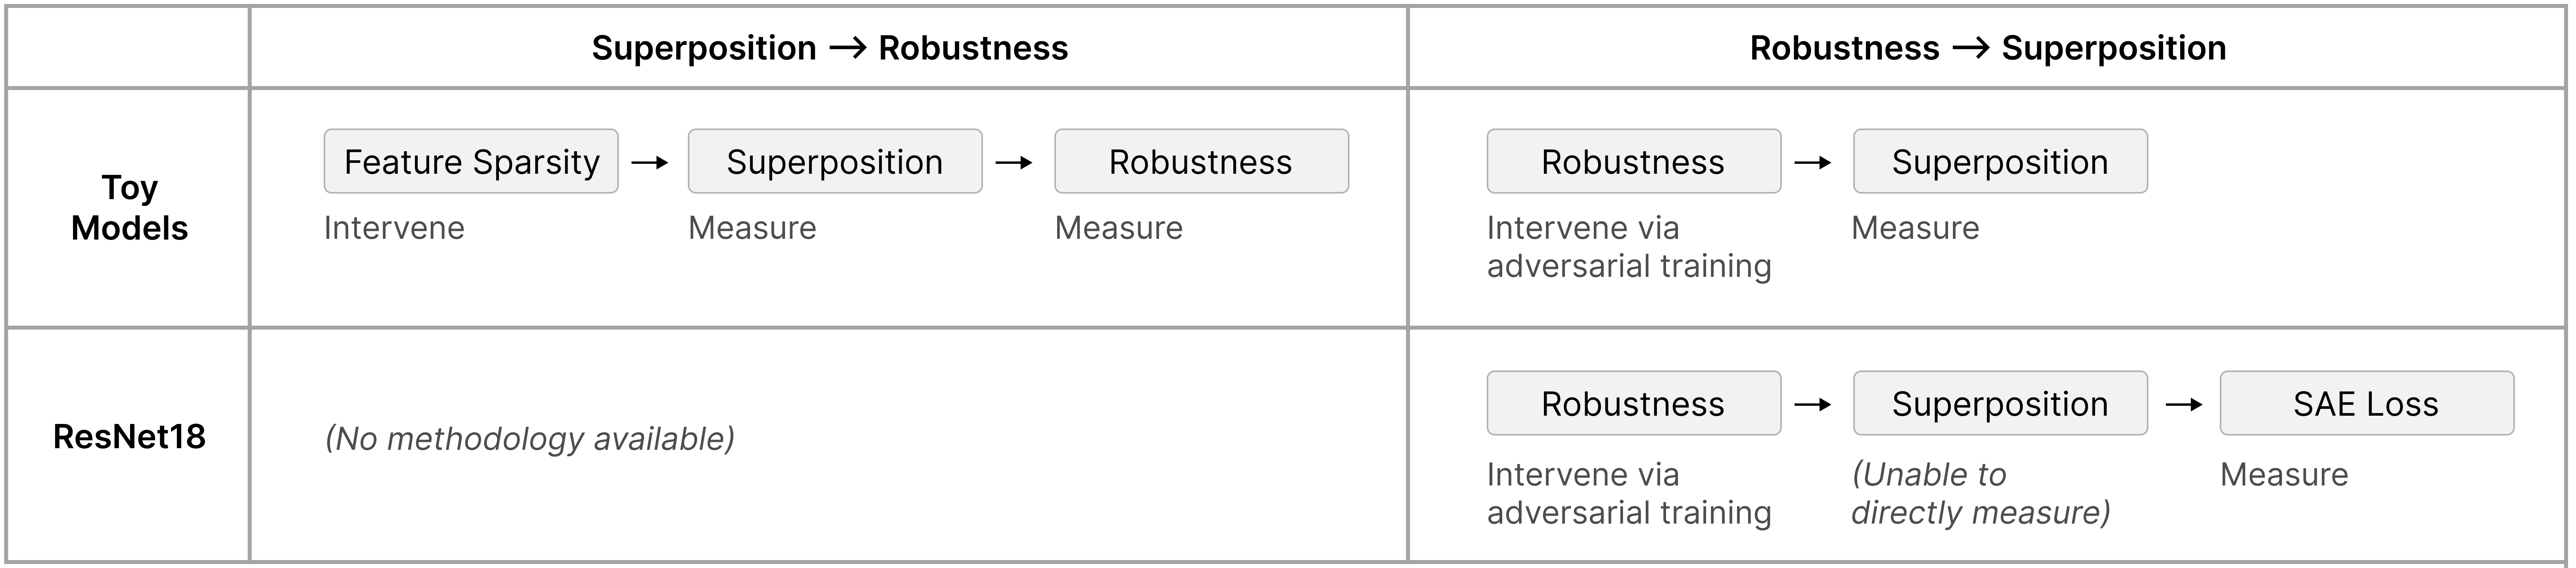This screenshot has height=568, width=2576.
Task: Select the SAE Loss box
Action: click(2366, 403)
